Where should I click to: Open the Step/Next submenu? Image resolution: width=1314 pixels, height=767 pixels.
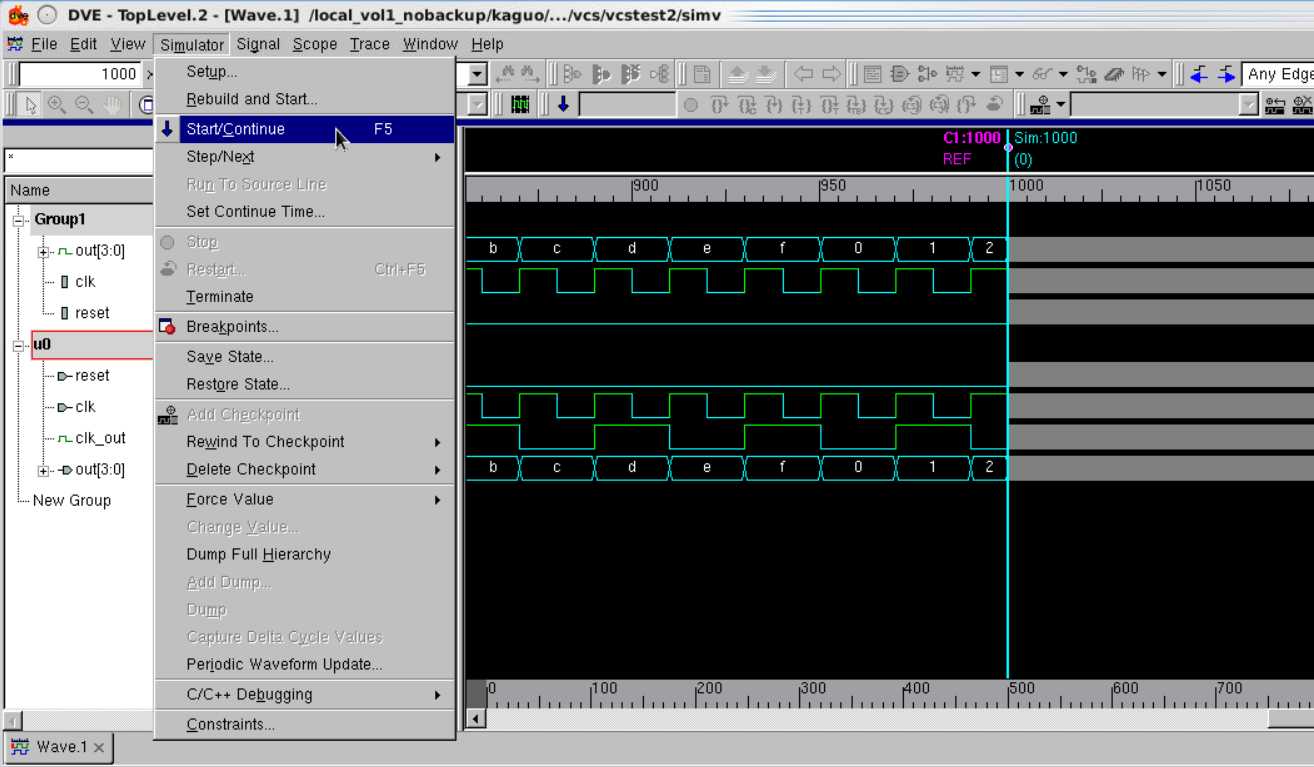tap(220, 157)
